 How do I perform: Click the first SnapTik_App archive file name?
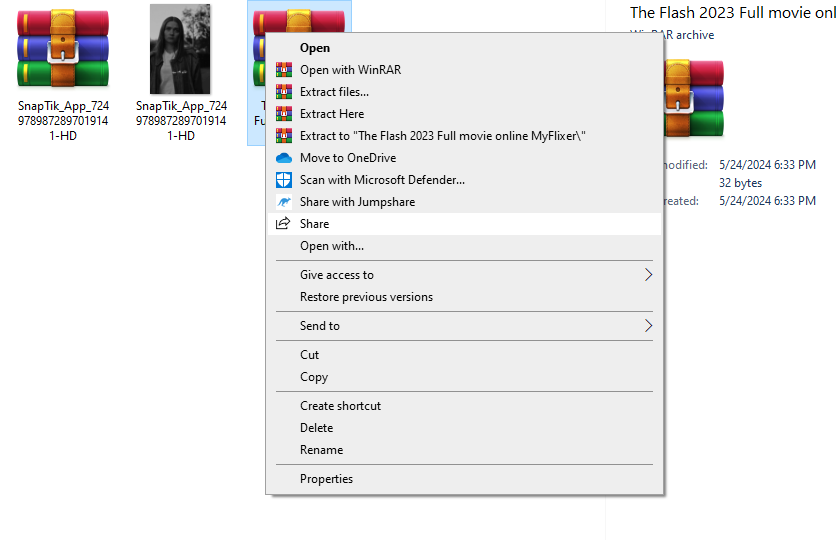point(63,121)
